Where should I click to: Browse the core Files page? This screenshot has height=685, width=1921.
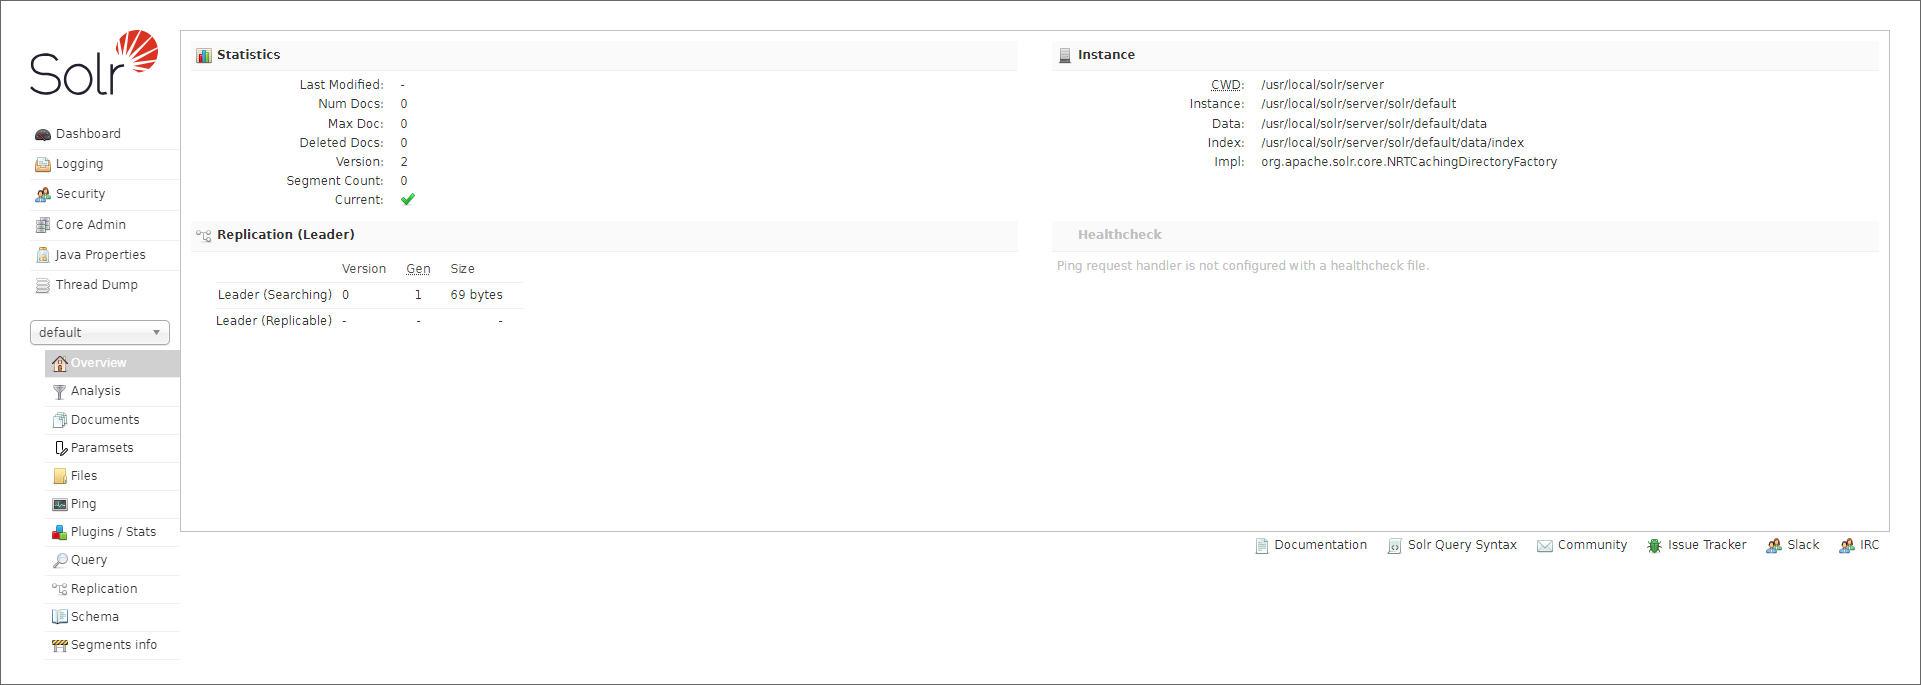point(84,476)
